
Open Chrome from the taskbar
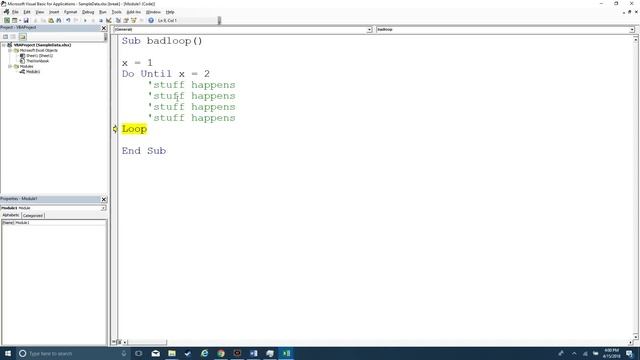click(221, 353)
